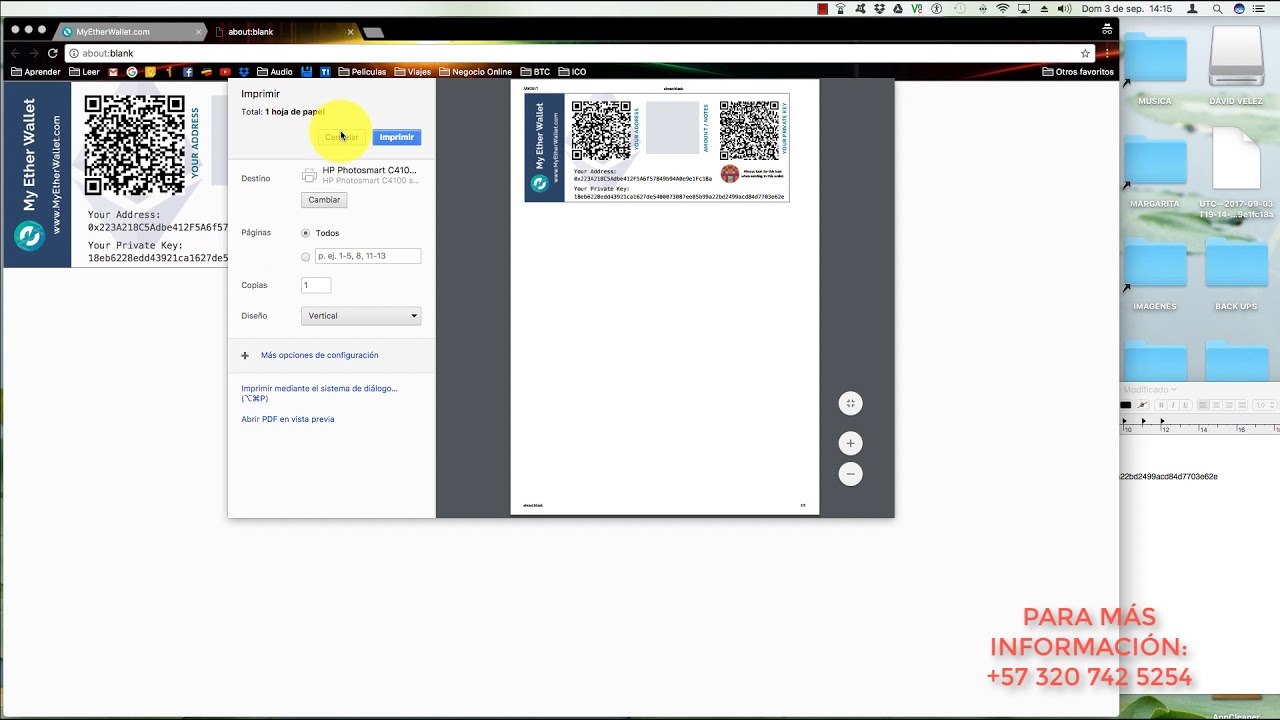Open Spotlight search in menu bar
The width and height of the screenshot is (1280, 720).
[1217, 8]
